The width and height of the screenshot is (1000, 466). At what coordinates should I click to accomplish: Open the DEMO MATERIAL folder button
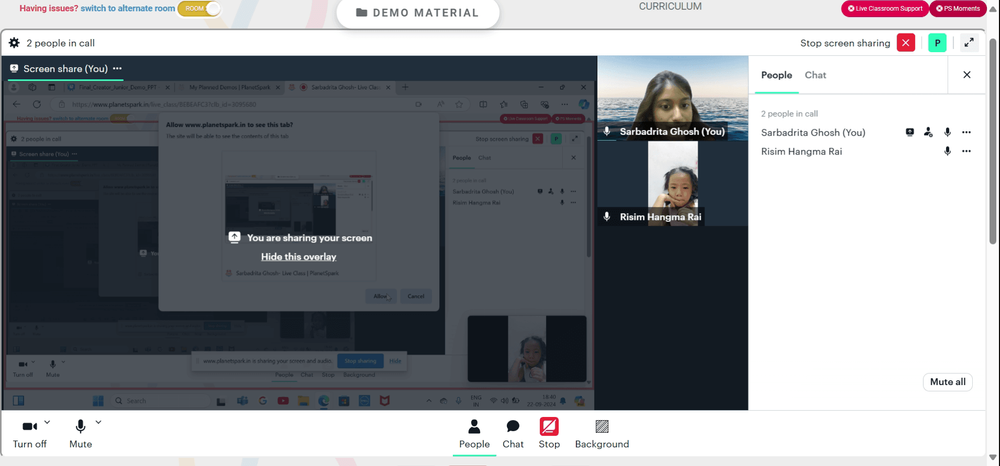(418, 13)
